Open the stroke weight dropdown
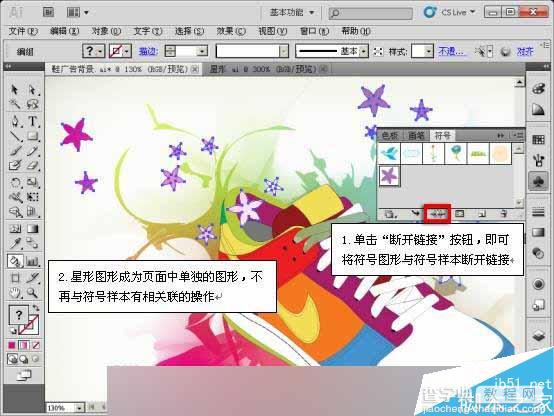 pos(202,52)
